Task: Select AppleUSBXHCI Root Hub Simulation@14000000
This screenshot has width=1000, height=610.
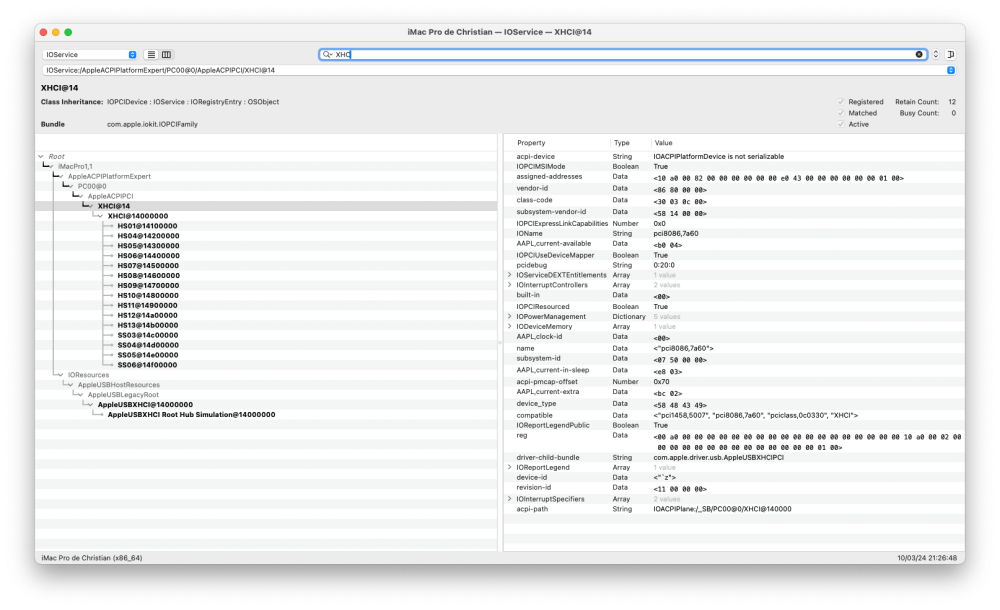Action: click(191, 415)
